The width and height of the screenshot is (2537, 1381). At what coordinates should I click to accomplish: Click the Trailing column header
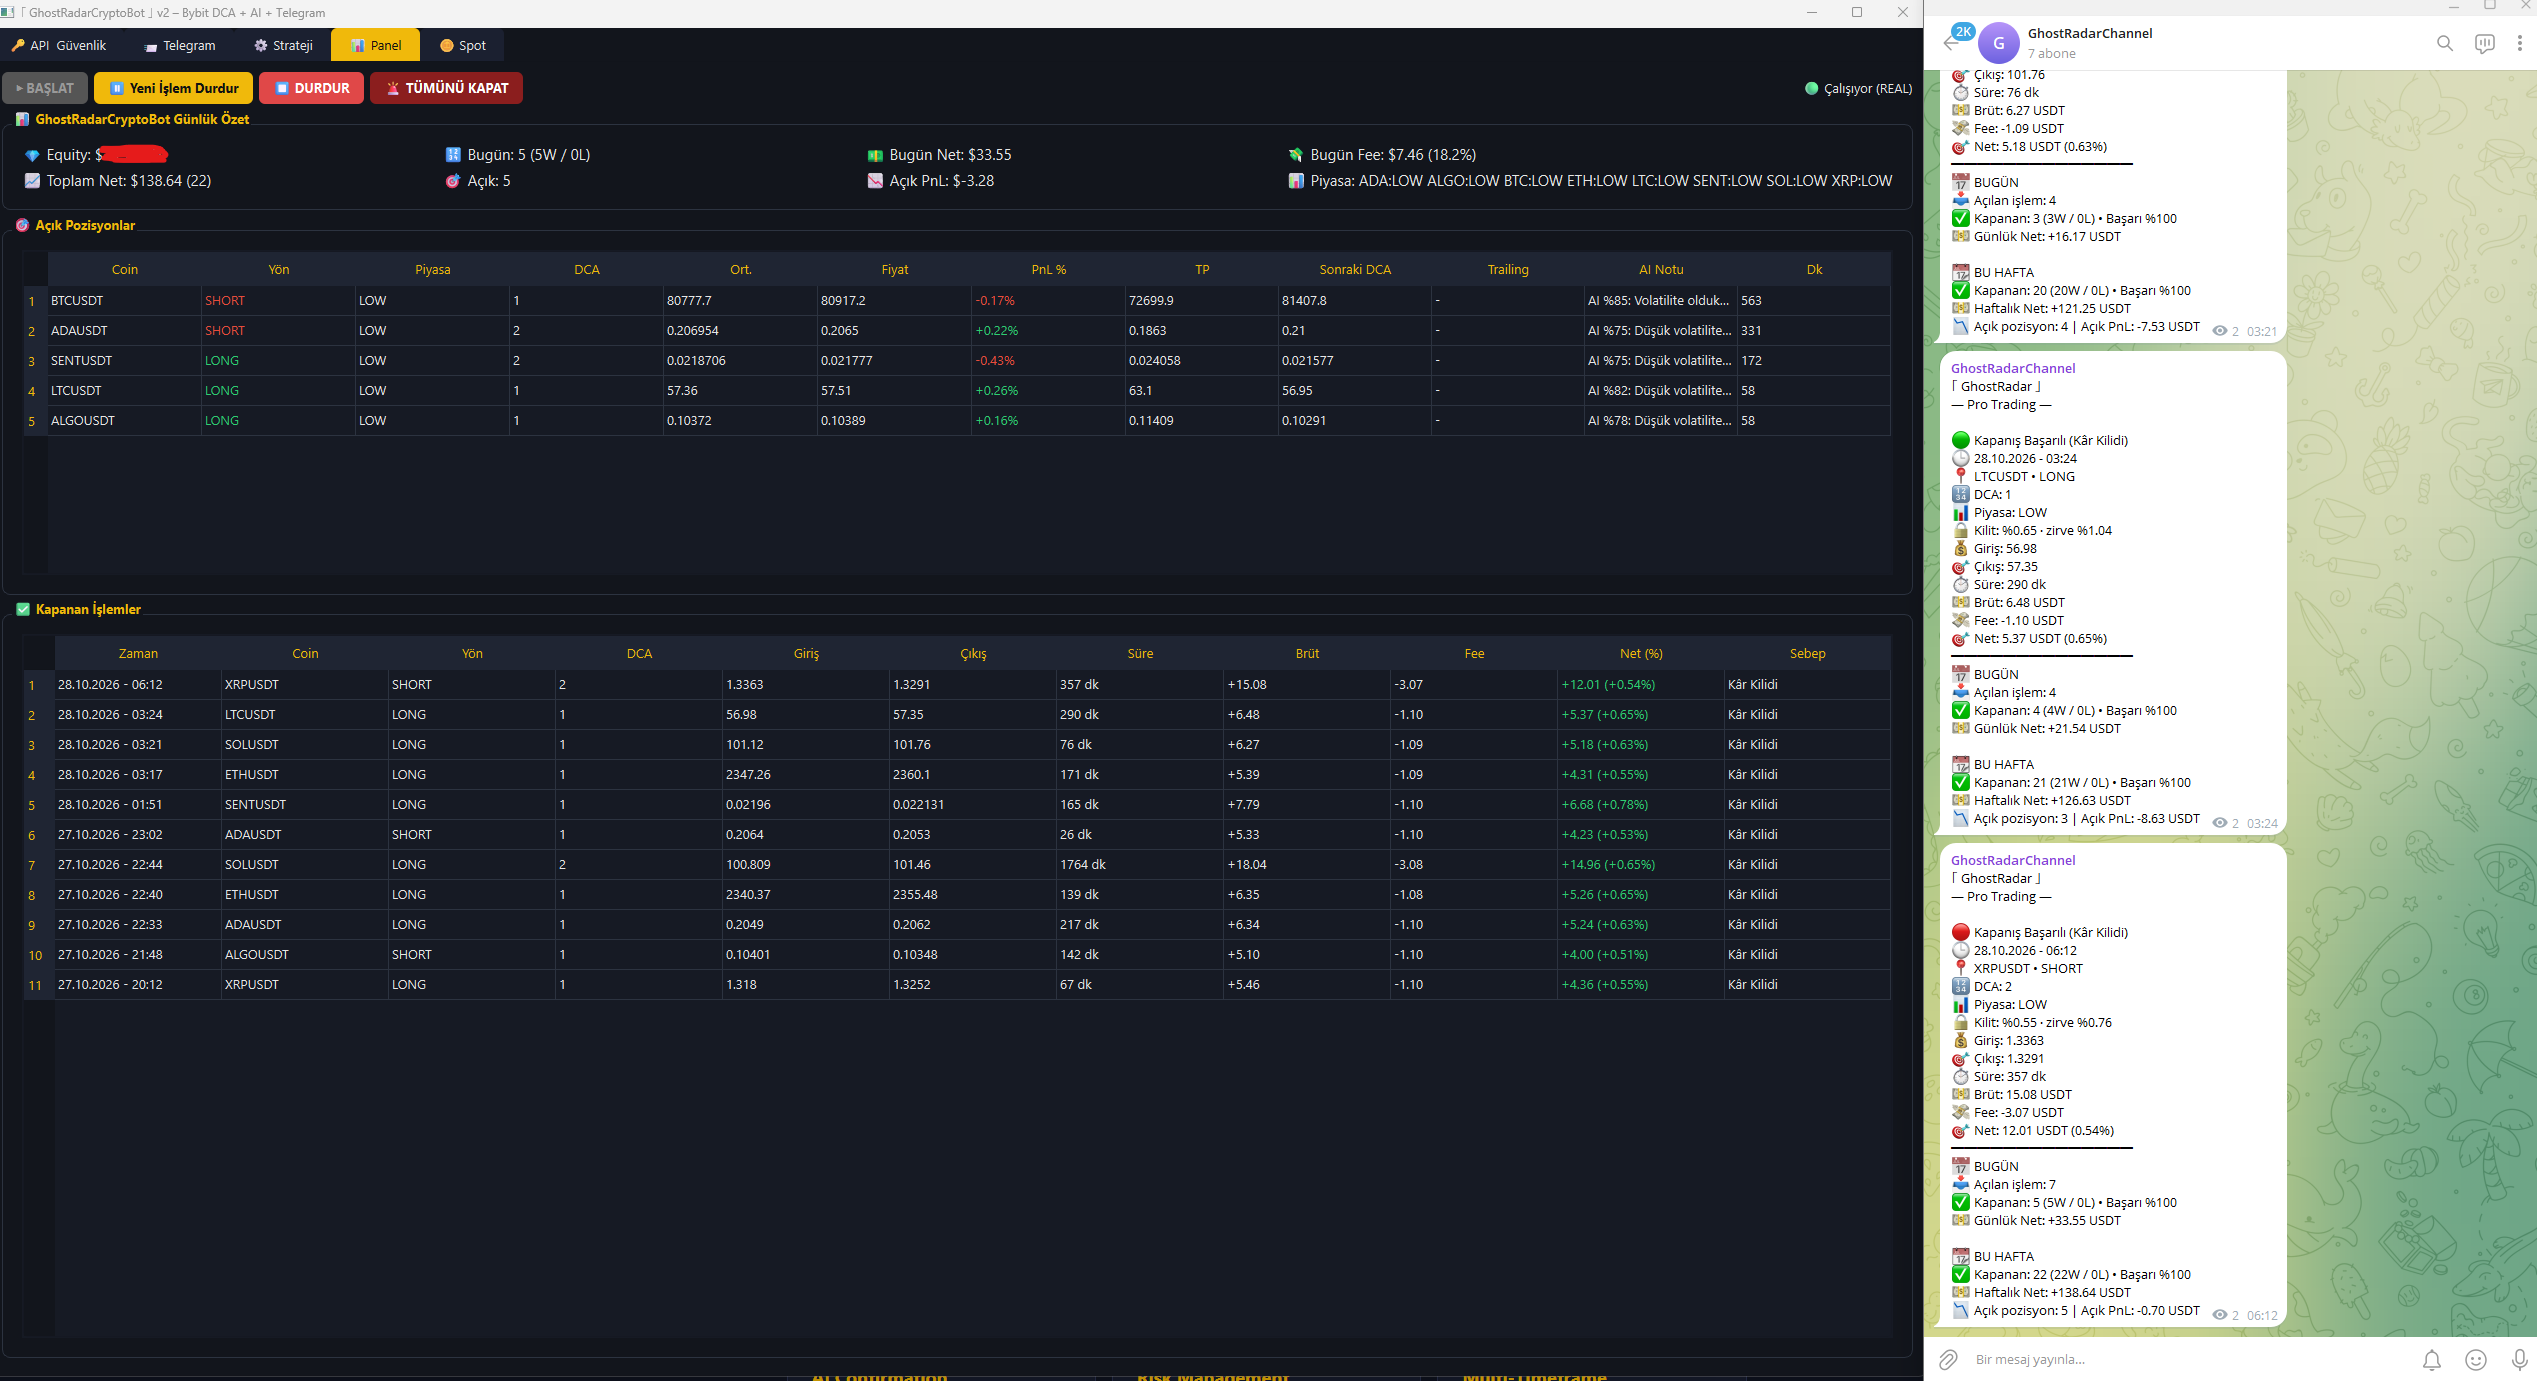[x=1507, y=269]
